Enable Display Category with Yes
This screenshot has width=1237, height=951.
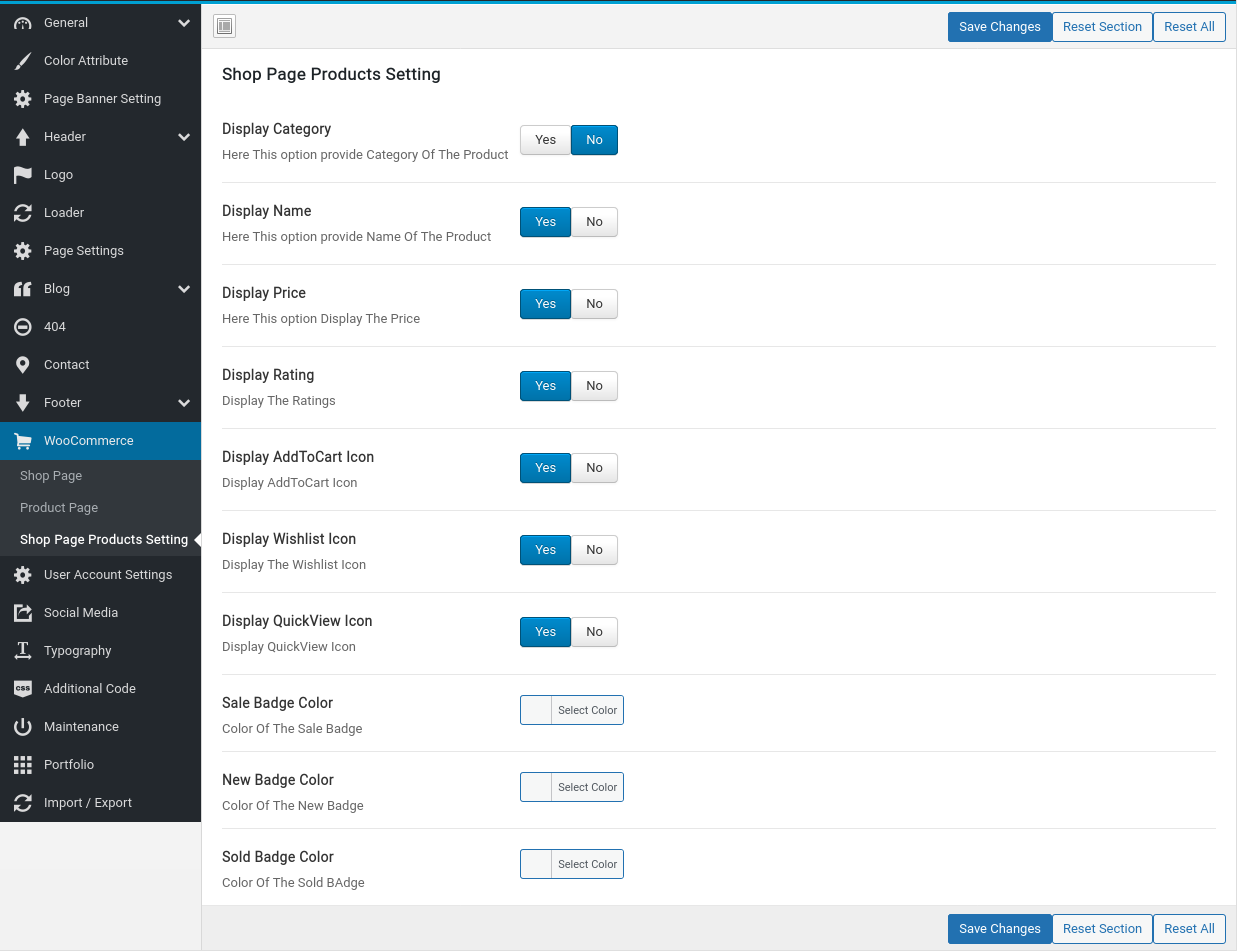[545, 140]
